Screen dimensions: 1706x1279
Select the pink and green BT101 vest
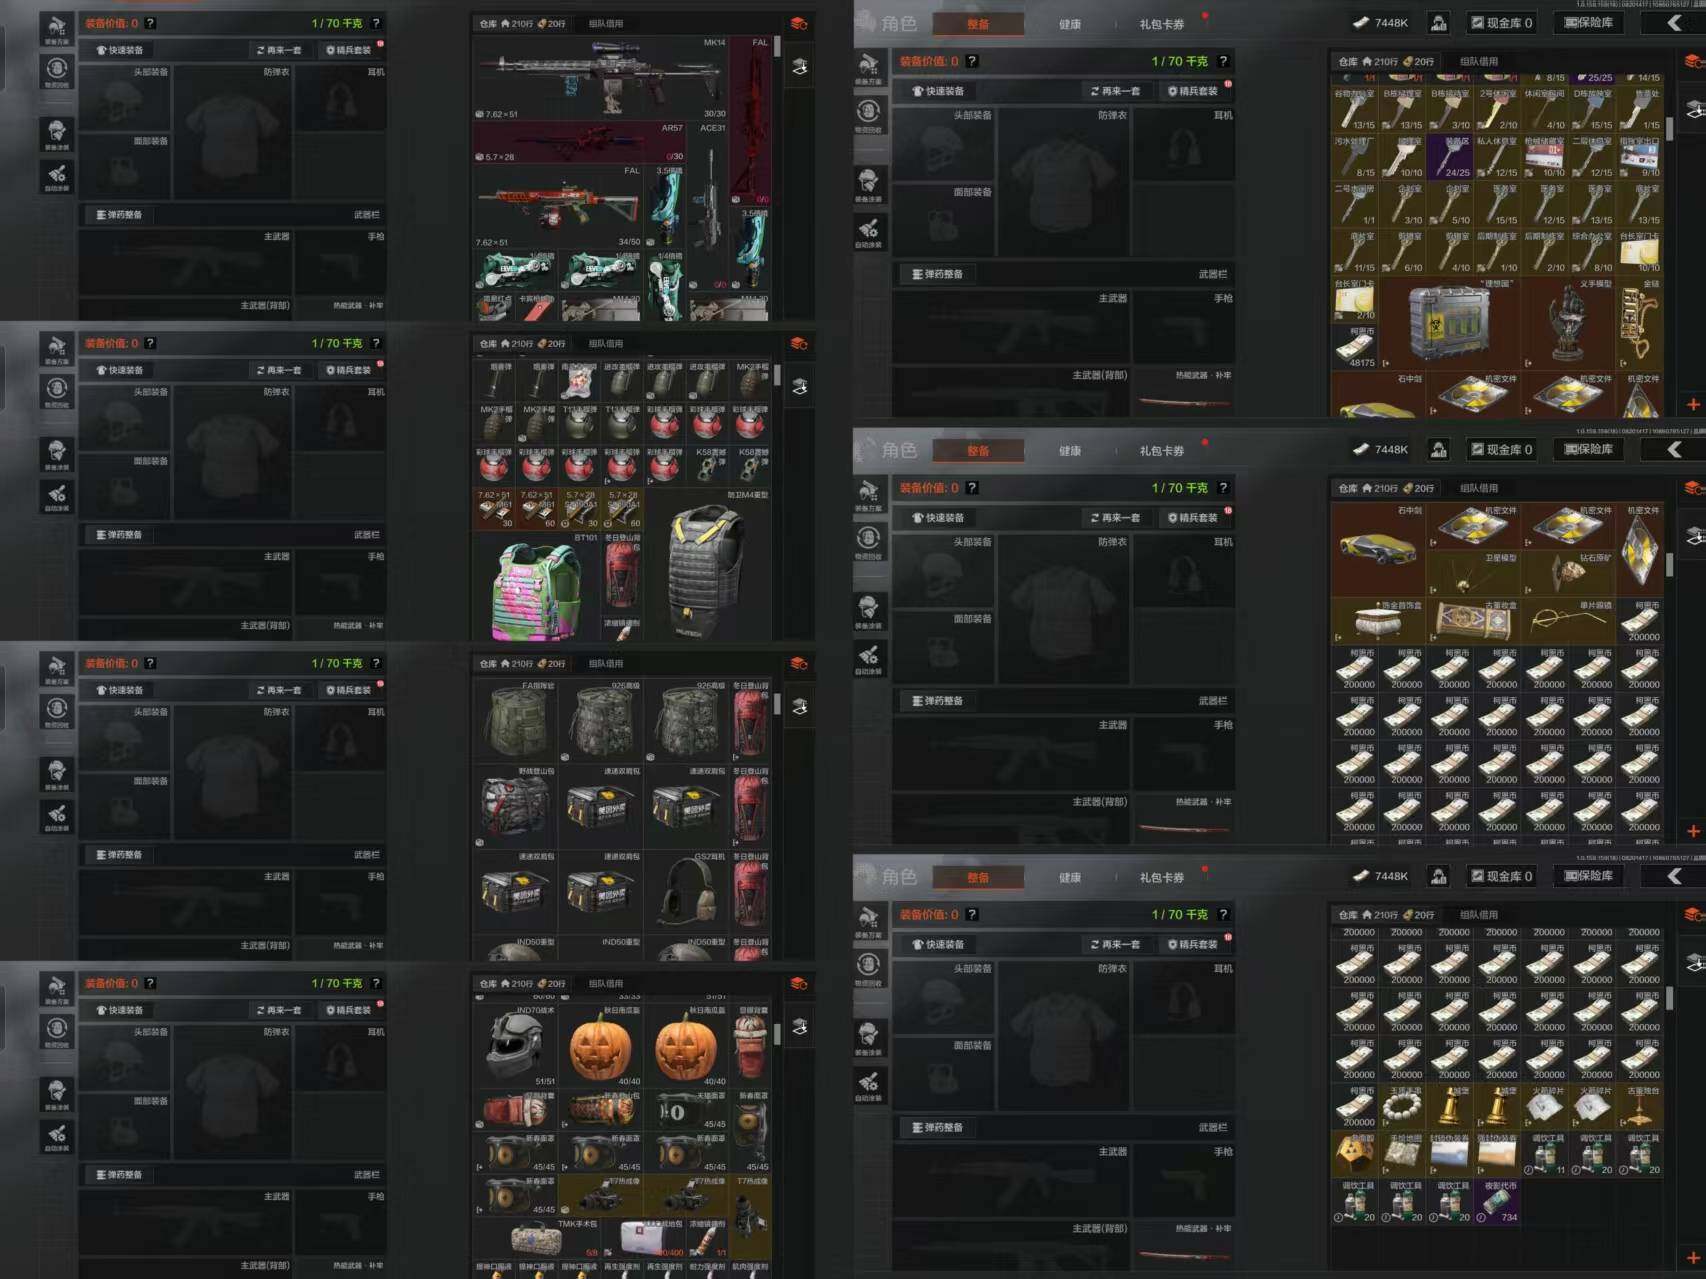point(537,592)
